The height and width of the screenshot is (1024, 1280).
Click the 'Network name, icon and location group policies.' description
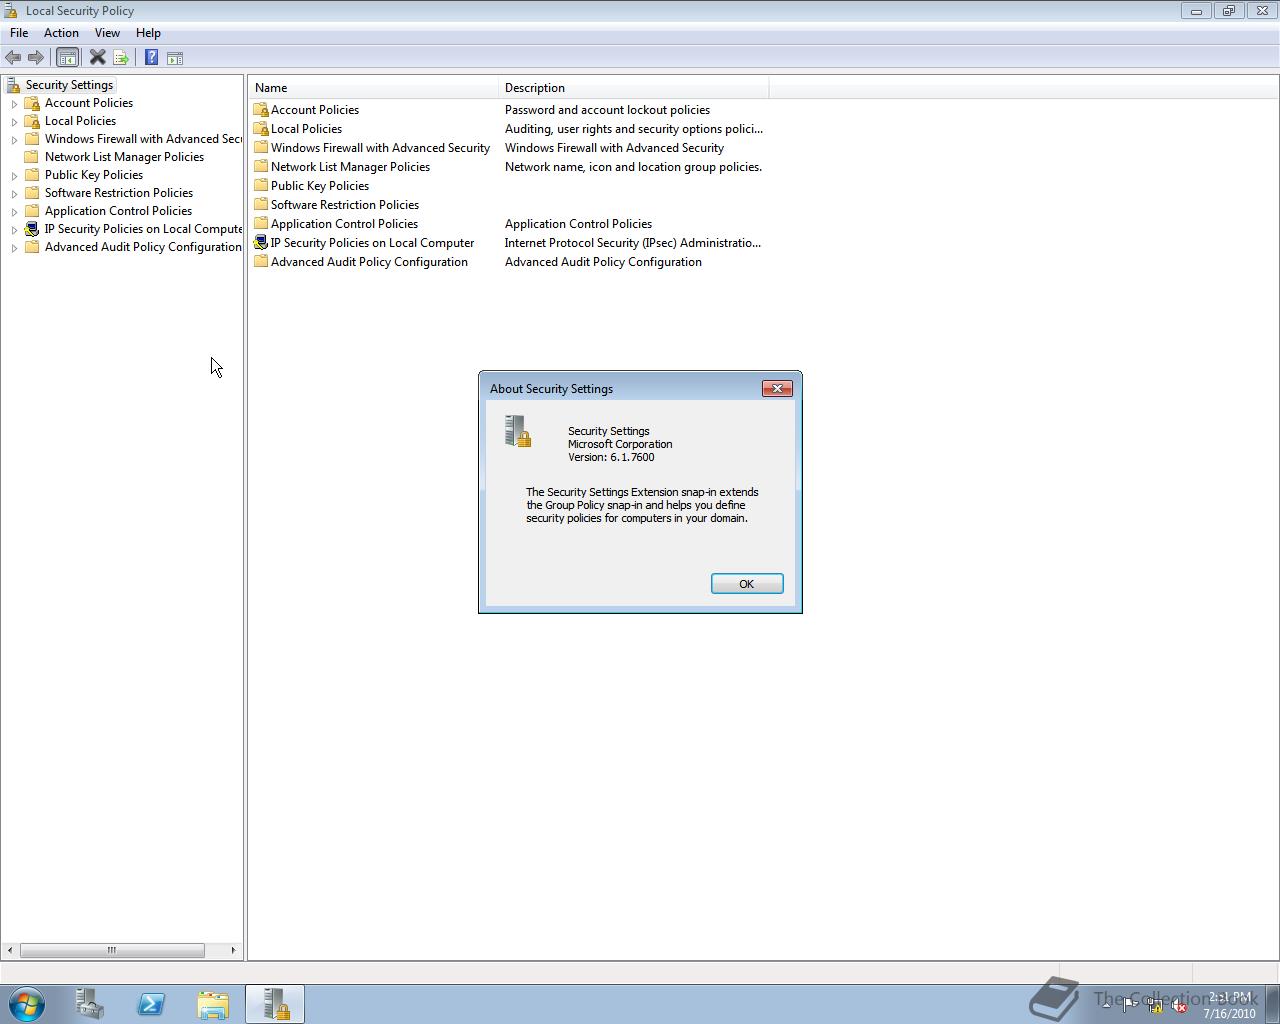point(633,167)
